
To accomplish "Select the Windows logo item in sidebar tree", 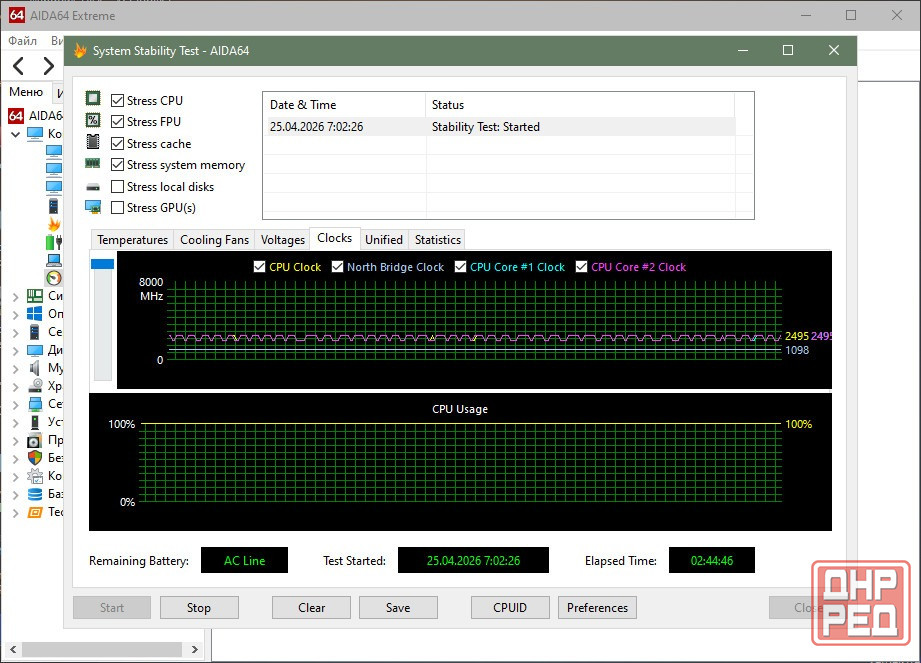I will point(34,314).
